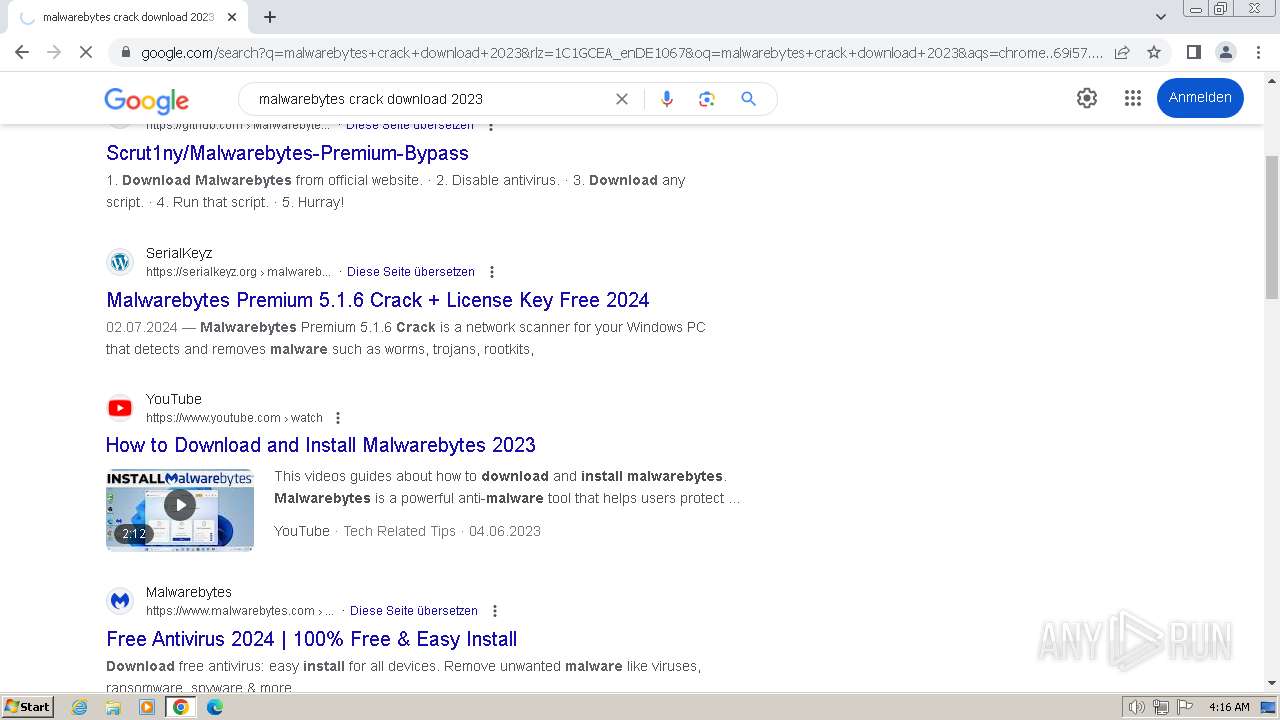This screenshot has width=1280, height=720.
Task: Translate the Malwarebytes result page
Action: 414,611
